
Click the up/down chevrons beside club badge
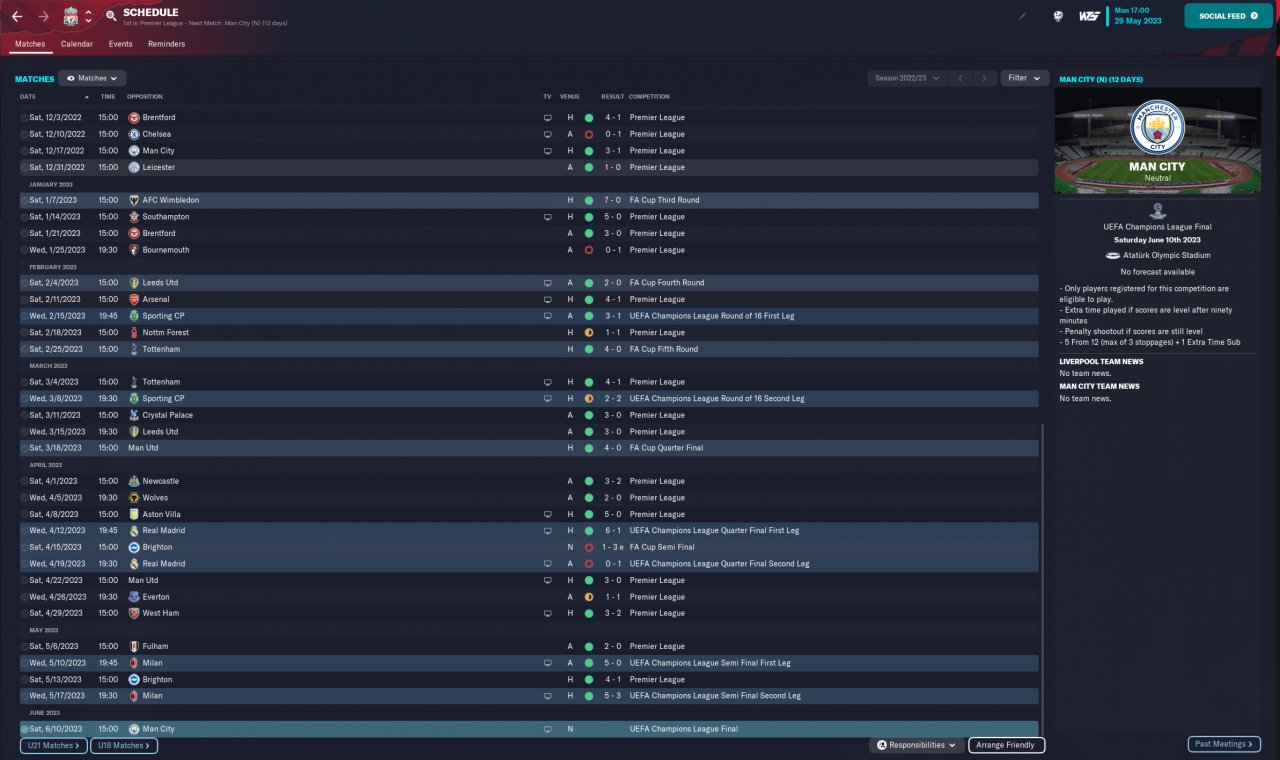(x=88, y=16)
